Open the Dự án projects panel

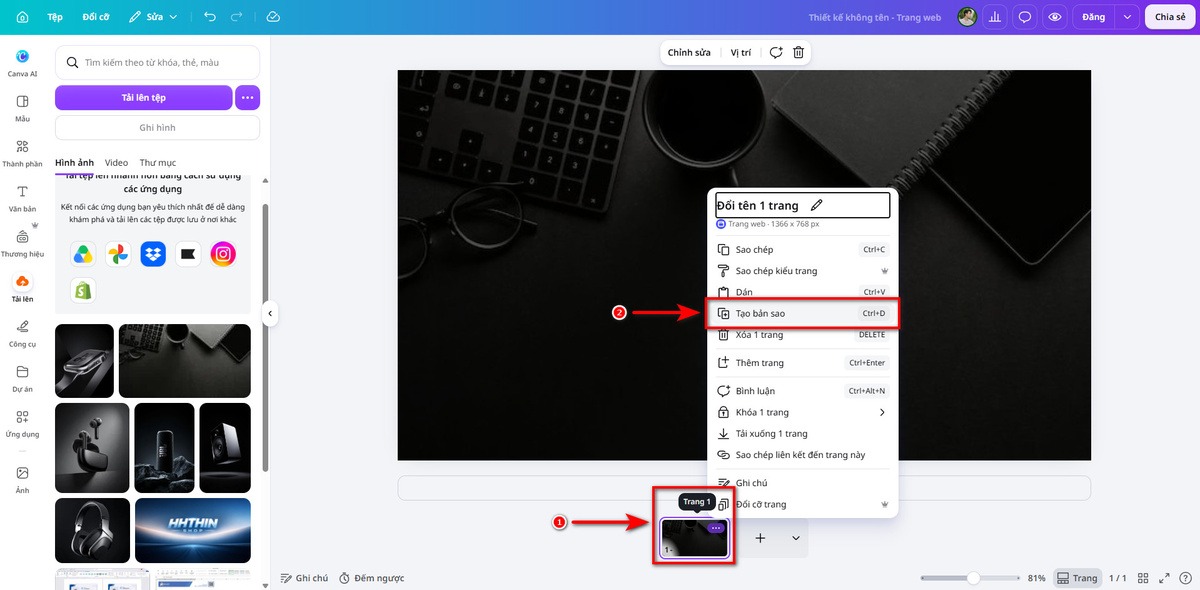(x=22, y=378)
